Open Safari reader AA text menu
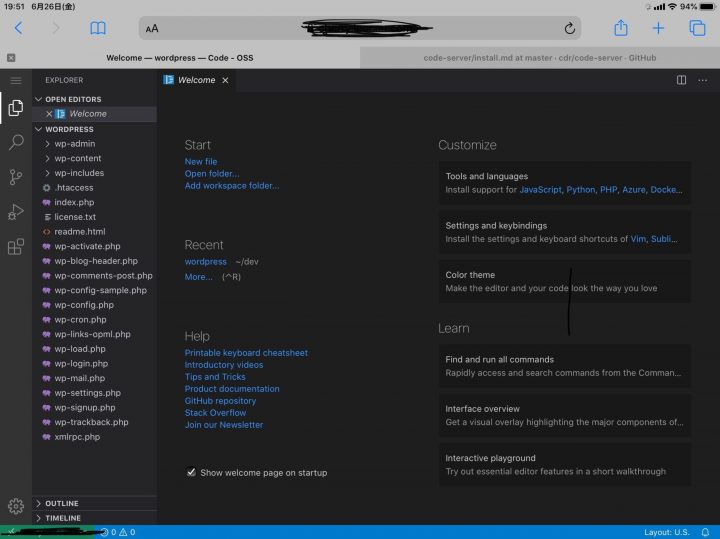 [152, 28]
